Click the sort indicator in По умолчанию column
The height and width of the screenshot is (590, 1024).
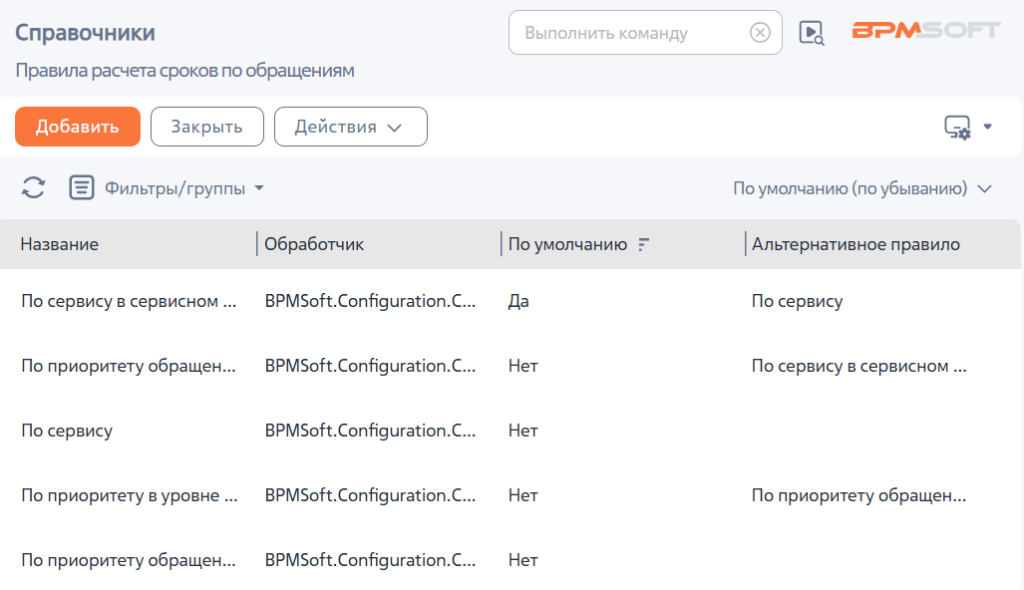click(643, 244)
